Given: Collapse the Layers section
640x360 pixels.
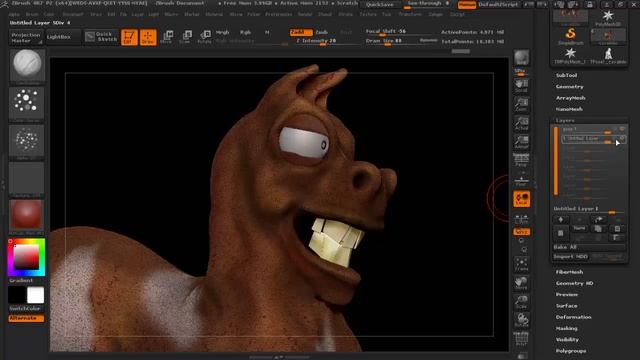Looking at the screenshot, I should (x=565, y=121).
